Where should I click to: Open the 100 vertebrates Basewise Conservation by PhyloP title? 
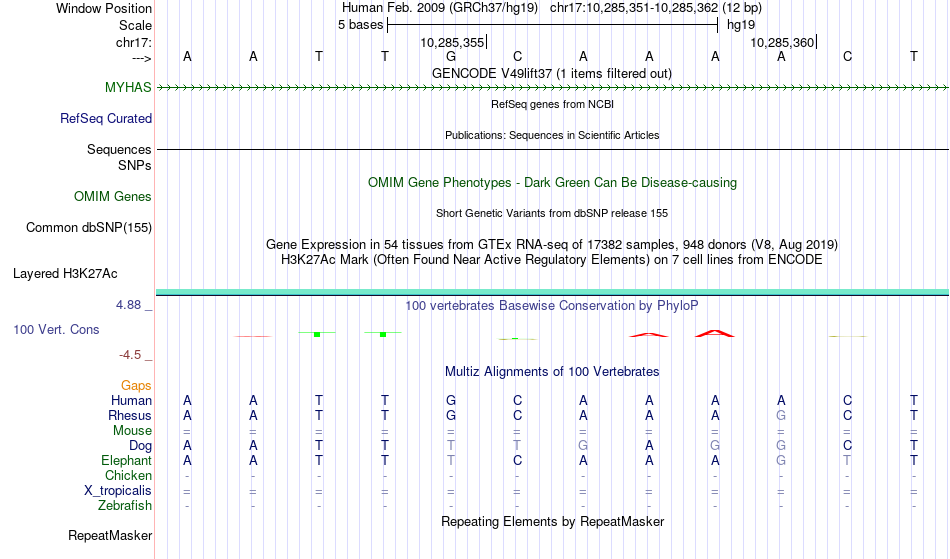pos(551,305)
